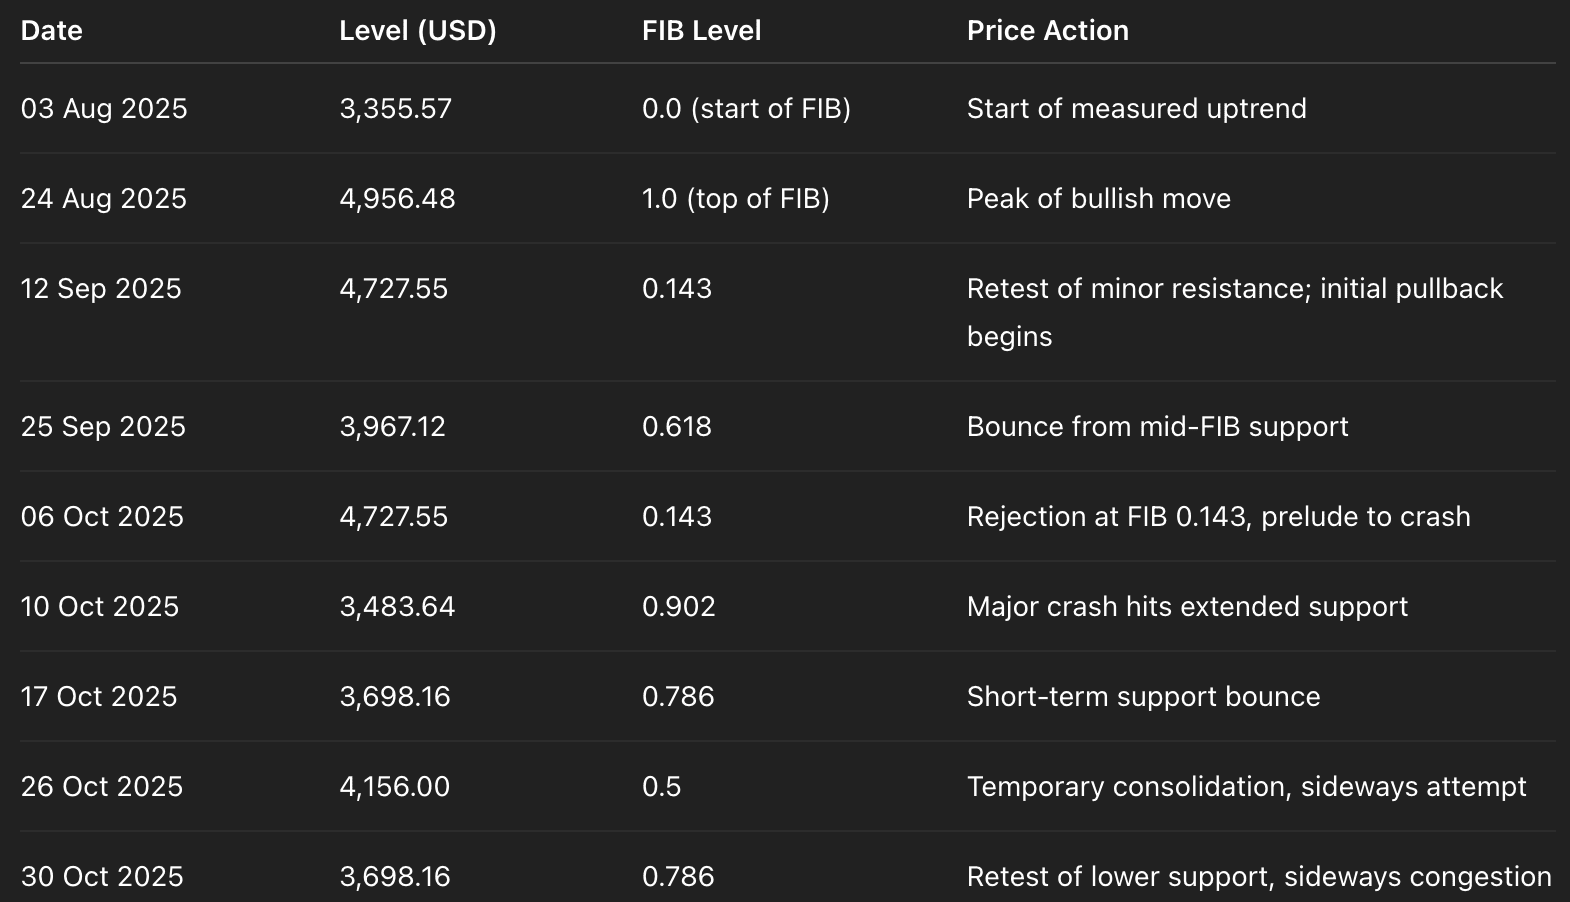Click the 3,967.12 level value
The height and width of the screenshot is (902, 1570).
tap(392, 427)
